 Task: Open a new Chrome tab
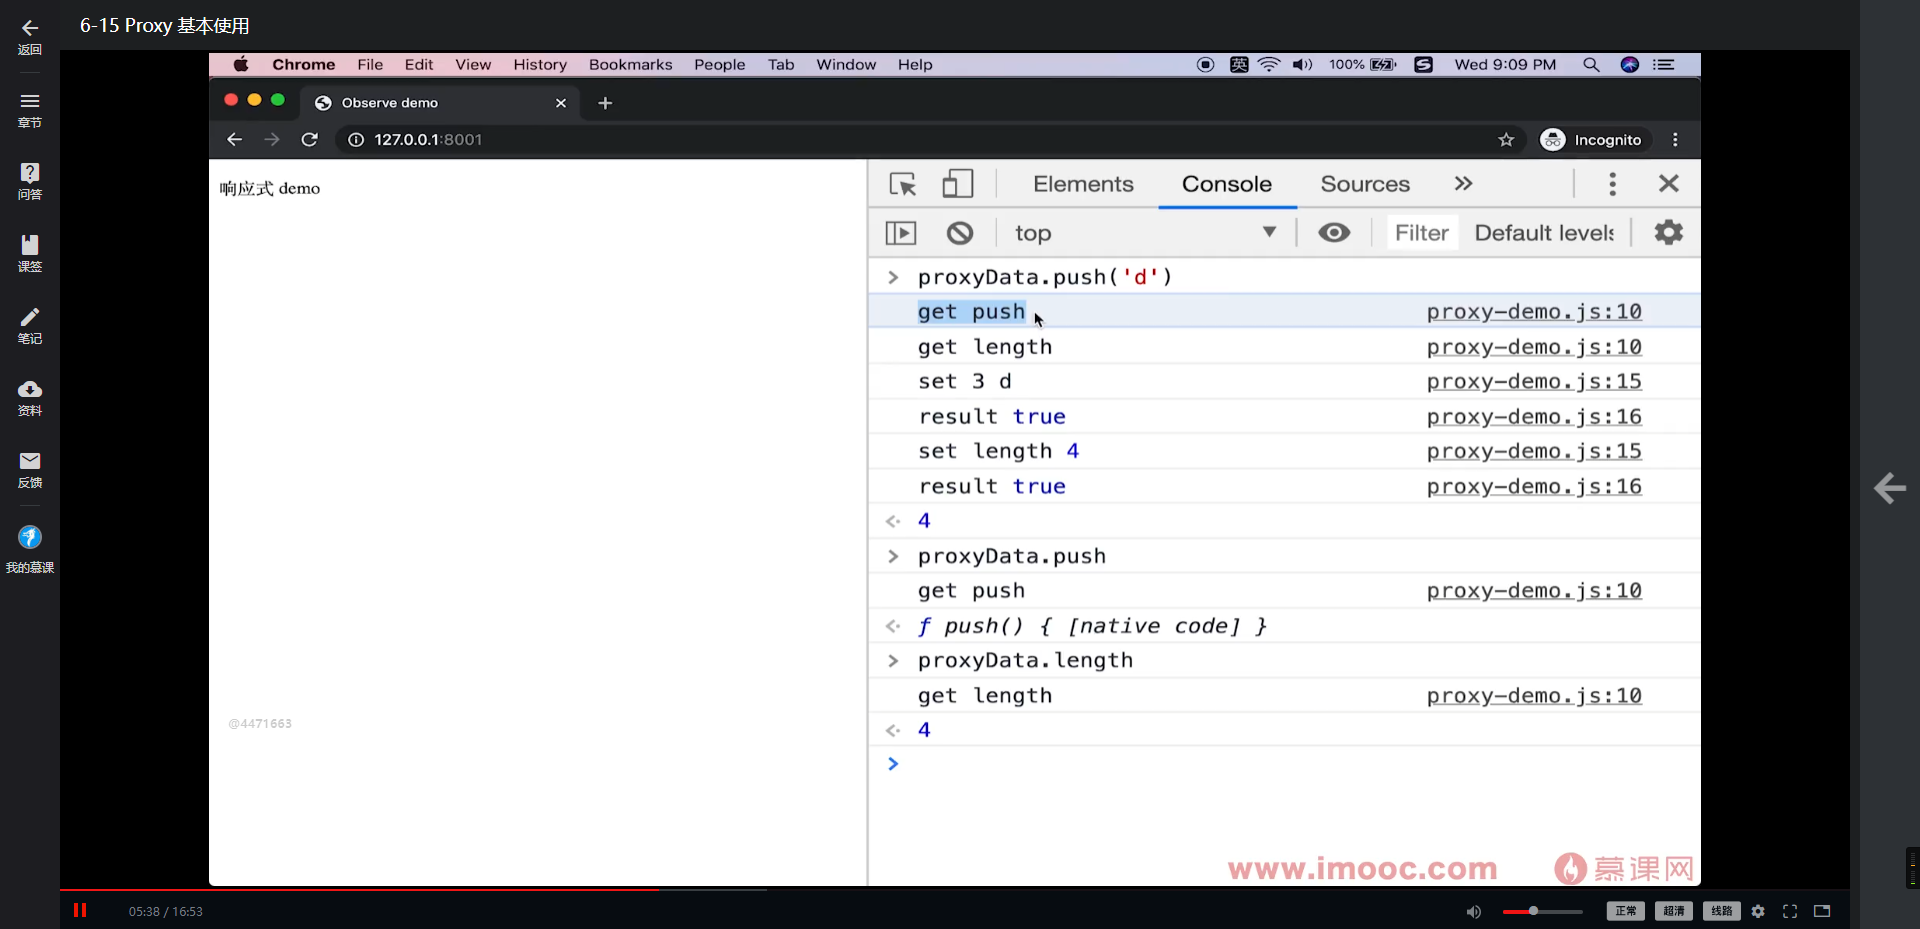point(605,103)
